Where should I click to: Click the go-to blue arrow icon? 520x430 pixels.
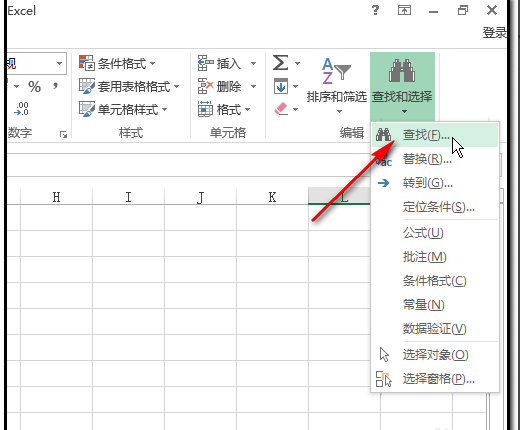tap(383, 183)
